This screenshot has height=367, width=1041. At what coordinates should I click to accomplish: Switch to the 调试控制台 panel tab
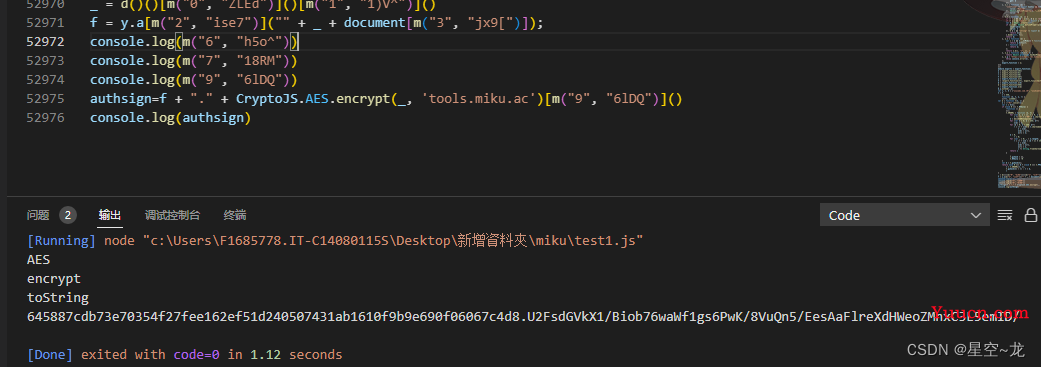pyautogui.click(x=172, y=215)
